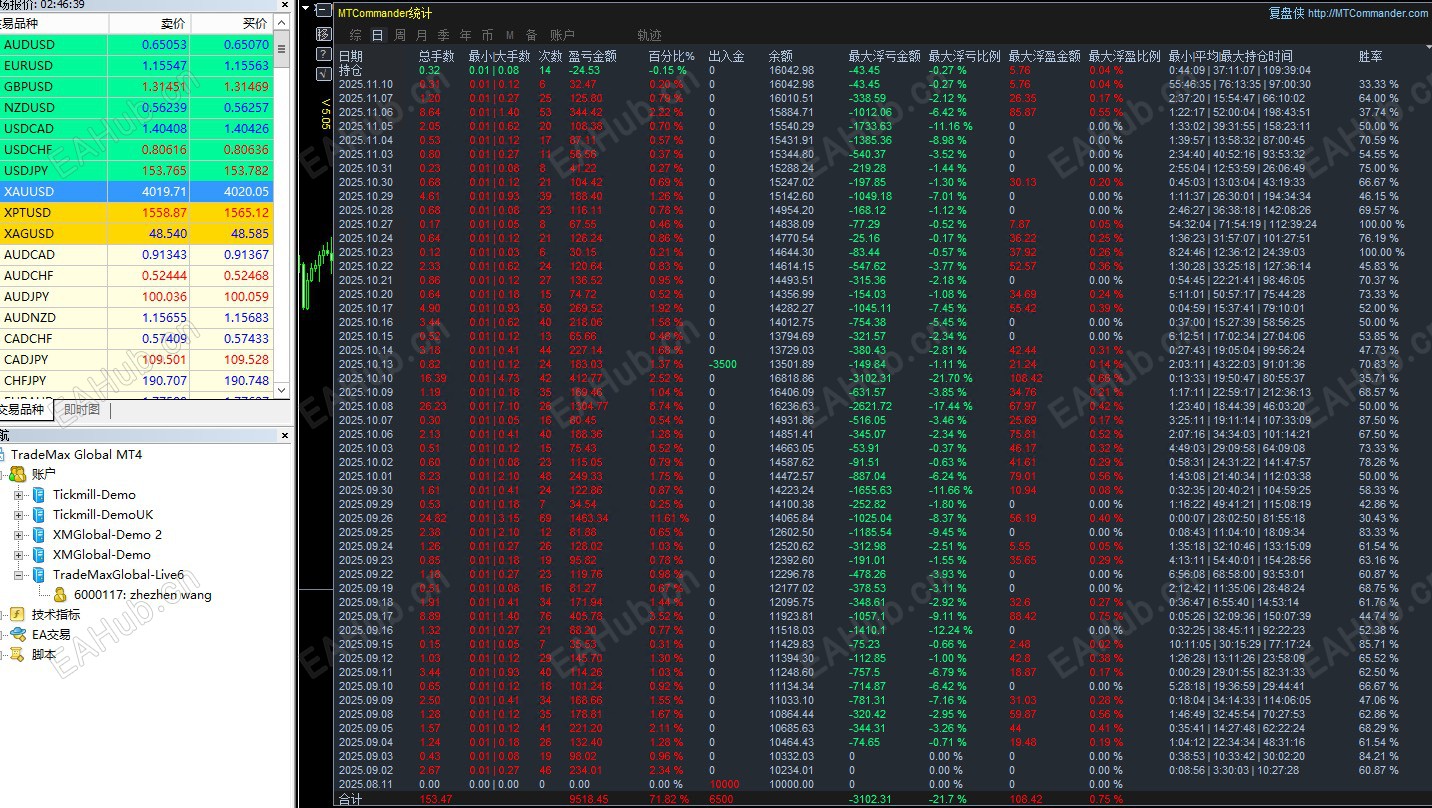Viewport: 1432px width, 808px height.
Task: Open the 账户 account tab in MTCommander
Action: tap(563, 35)
